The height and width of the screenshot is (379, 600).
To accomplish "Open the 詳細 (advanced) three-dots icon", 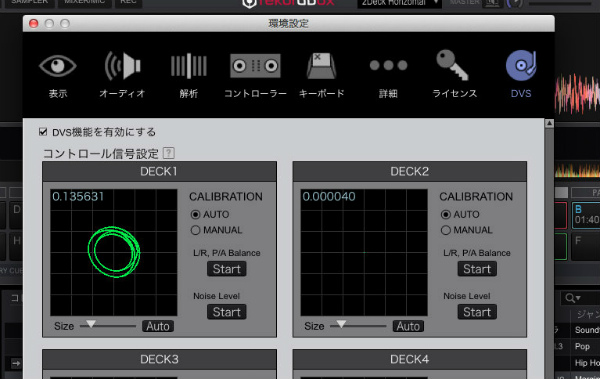I will point(388,65).
